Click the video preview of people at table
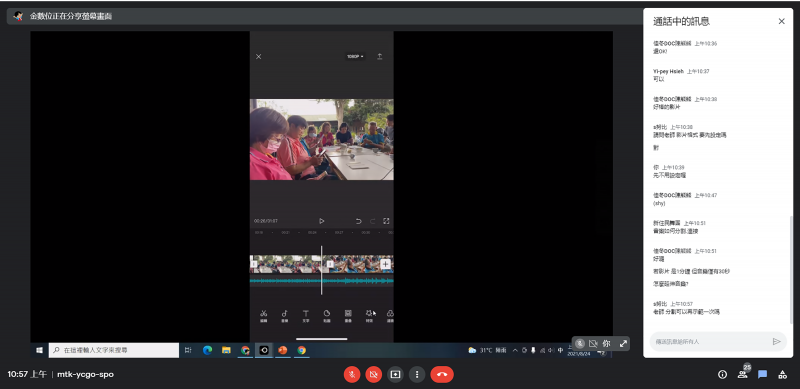Image resolution: width=800 pixels, height=389 pixels. pyautogui.click(x=321, y=139)
